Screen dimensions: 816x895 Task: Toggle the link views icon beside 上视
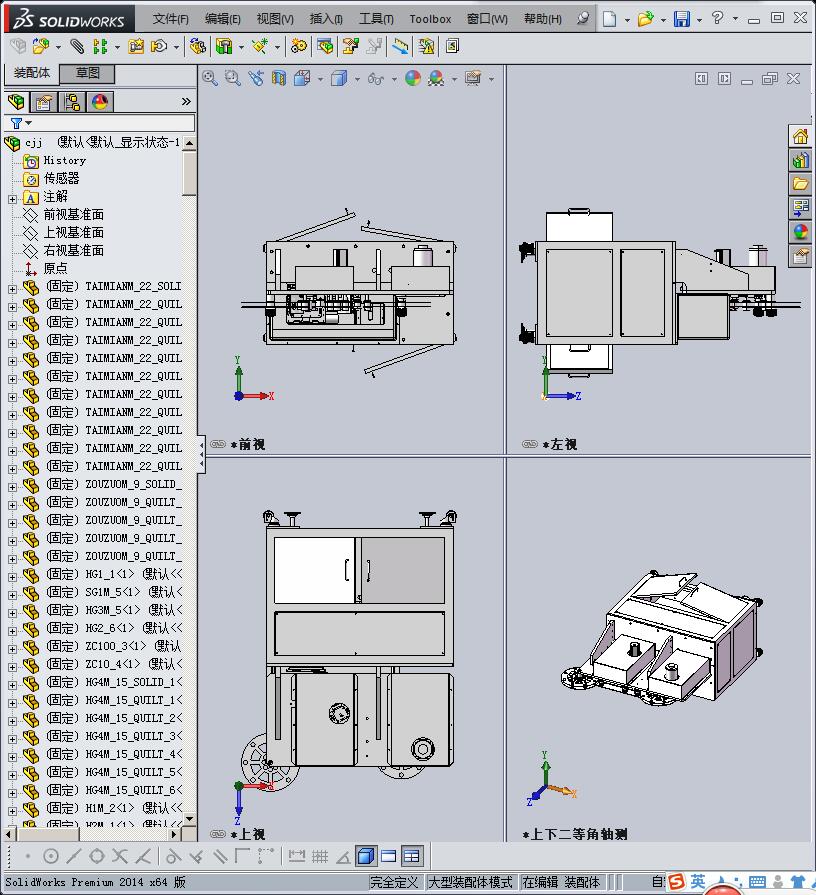(218, 834)
